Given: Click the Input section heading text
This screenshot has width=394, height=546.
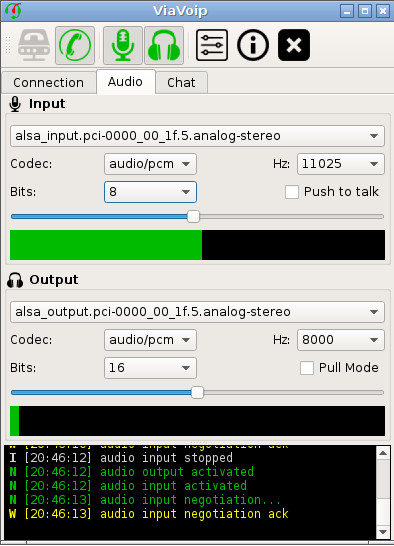Looking at the screenshot, I should coord(47,104).
